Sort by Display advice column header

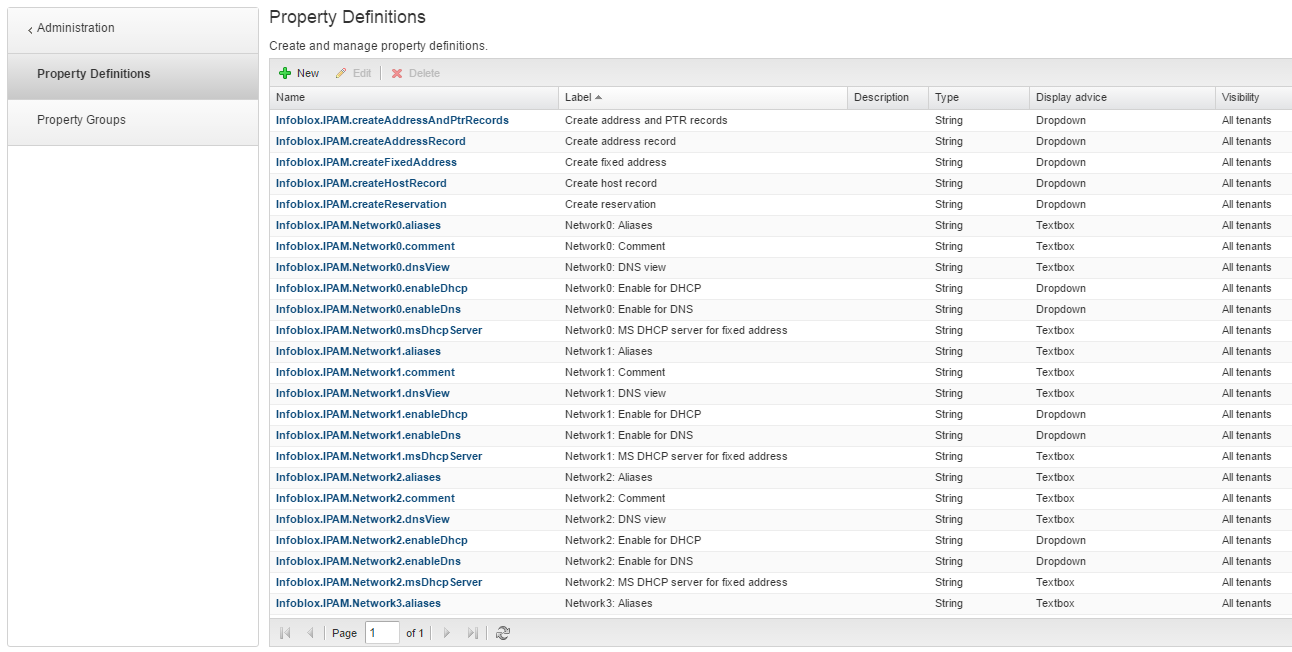(x=1122, y=97)
